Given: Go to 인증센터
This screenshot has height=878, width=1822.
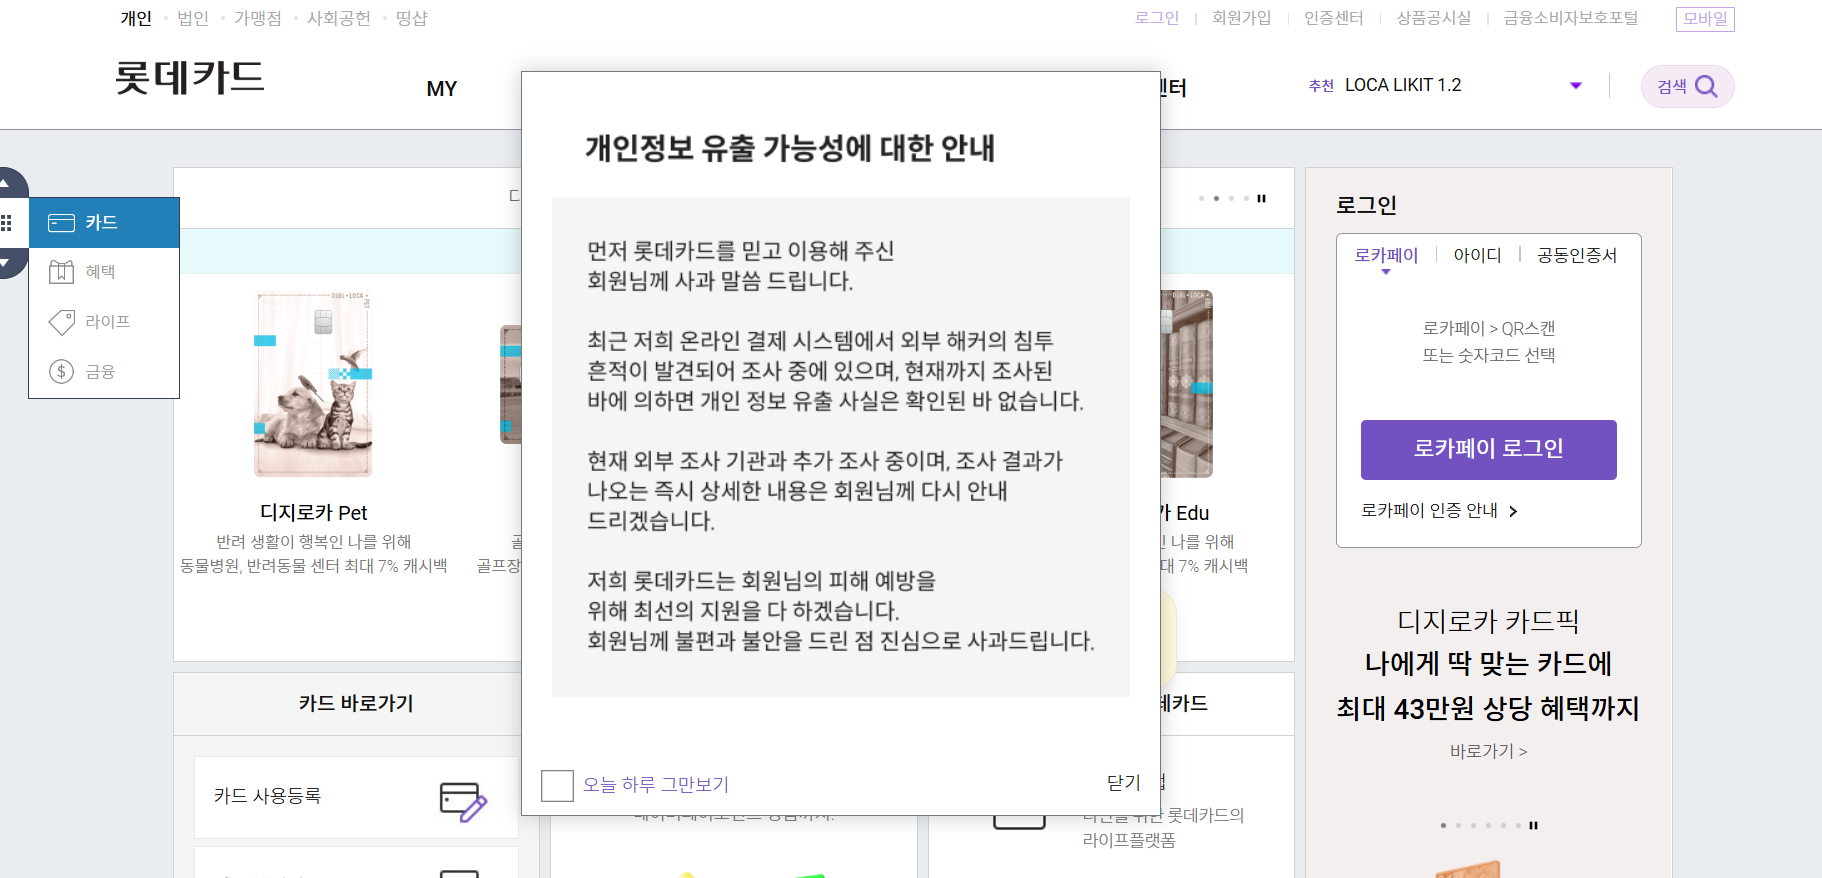Looking at the screenshot, I should tap(1334, 18).
